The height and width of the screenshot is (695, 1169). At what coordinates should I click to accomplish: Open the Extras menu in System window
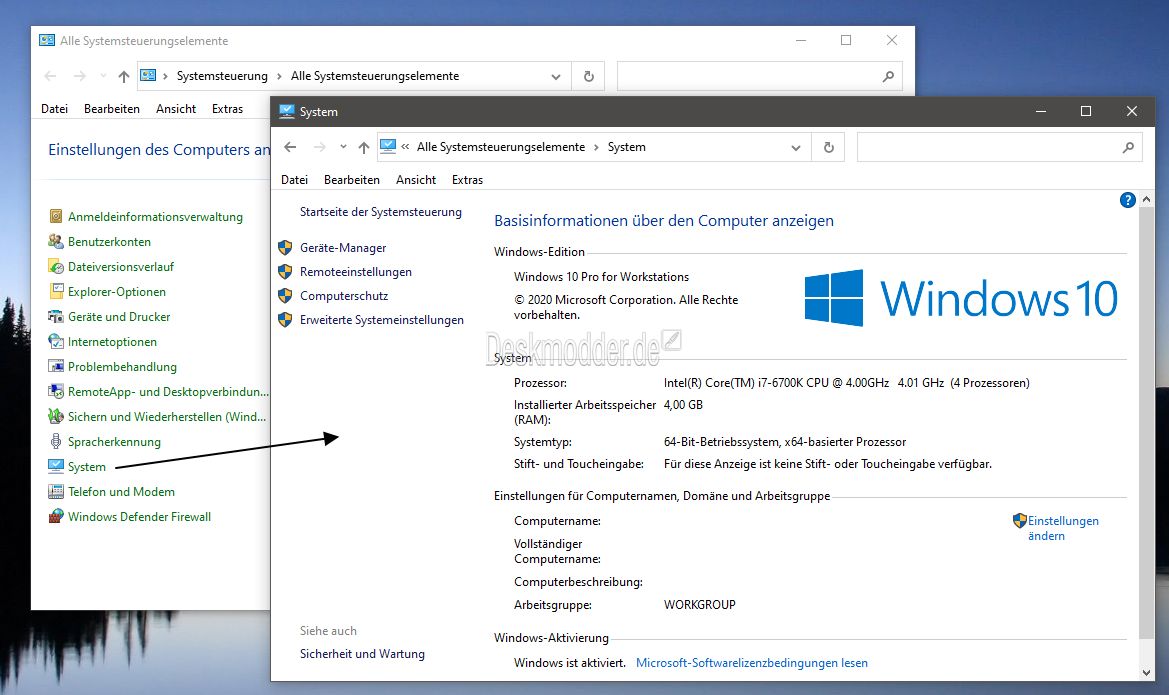[x=467, y=180]
